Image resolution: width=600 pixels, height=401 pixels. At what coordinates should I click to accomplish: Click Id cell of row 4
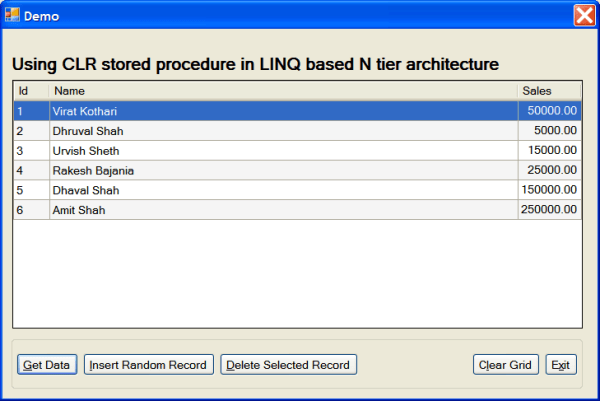[31, 170]
